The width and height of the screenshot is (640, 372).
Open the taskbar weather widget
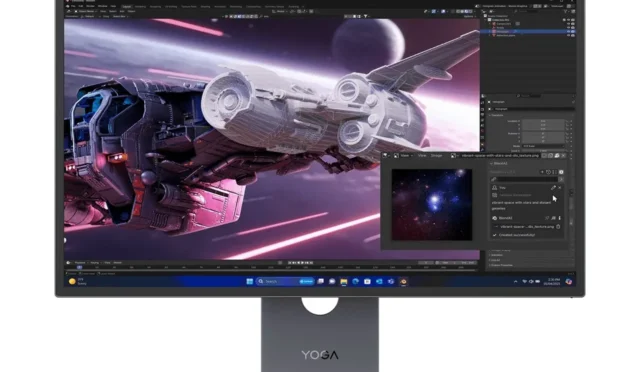[78, 281]
